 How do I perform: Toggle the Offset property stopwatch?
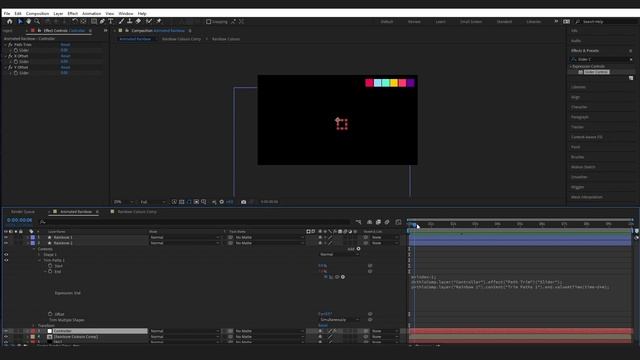pyautogui.click(x=50, y=314)
